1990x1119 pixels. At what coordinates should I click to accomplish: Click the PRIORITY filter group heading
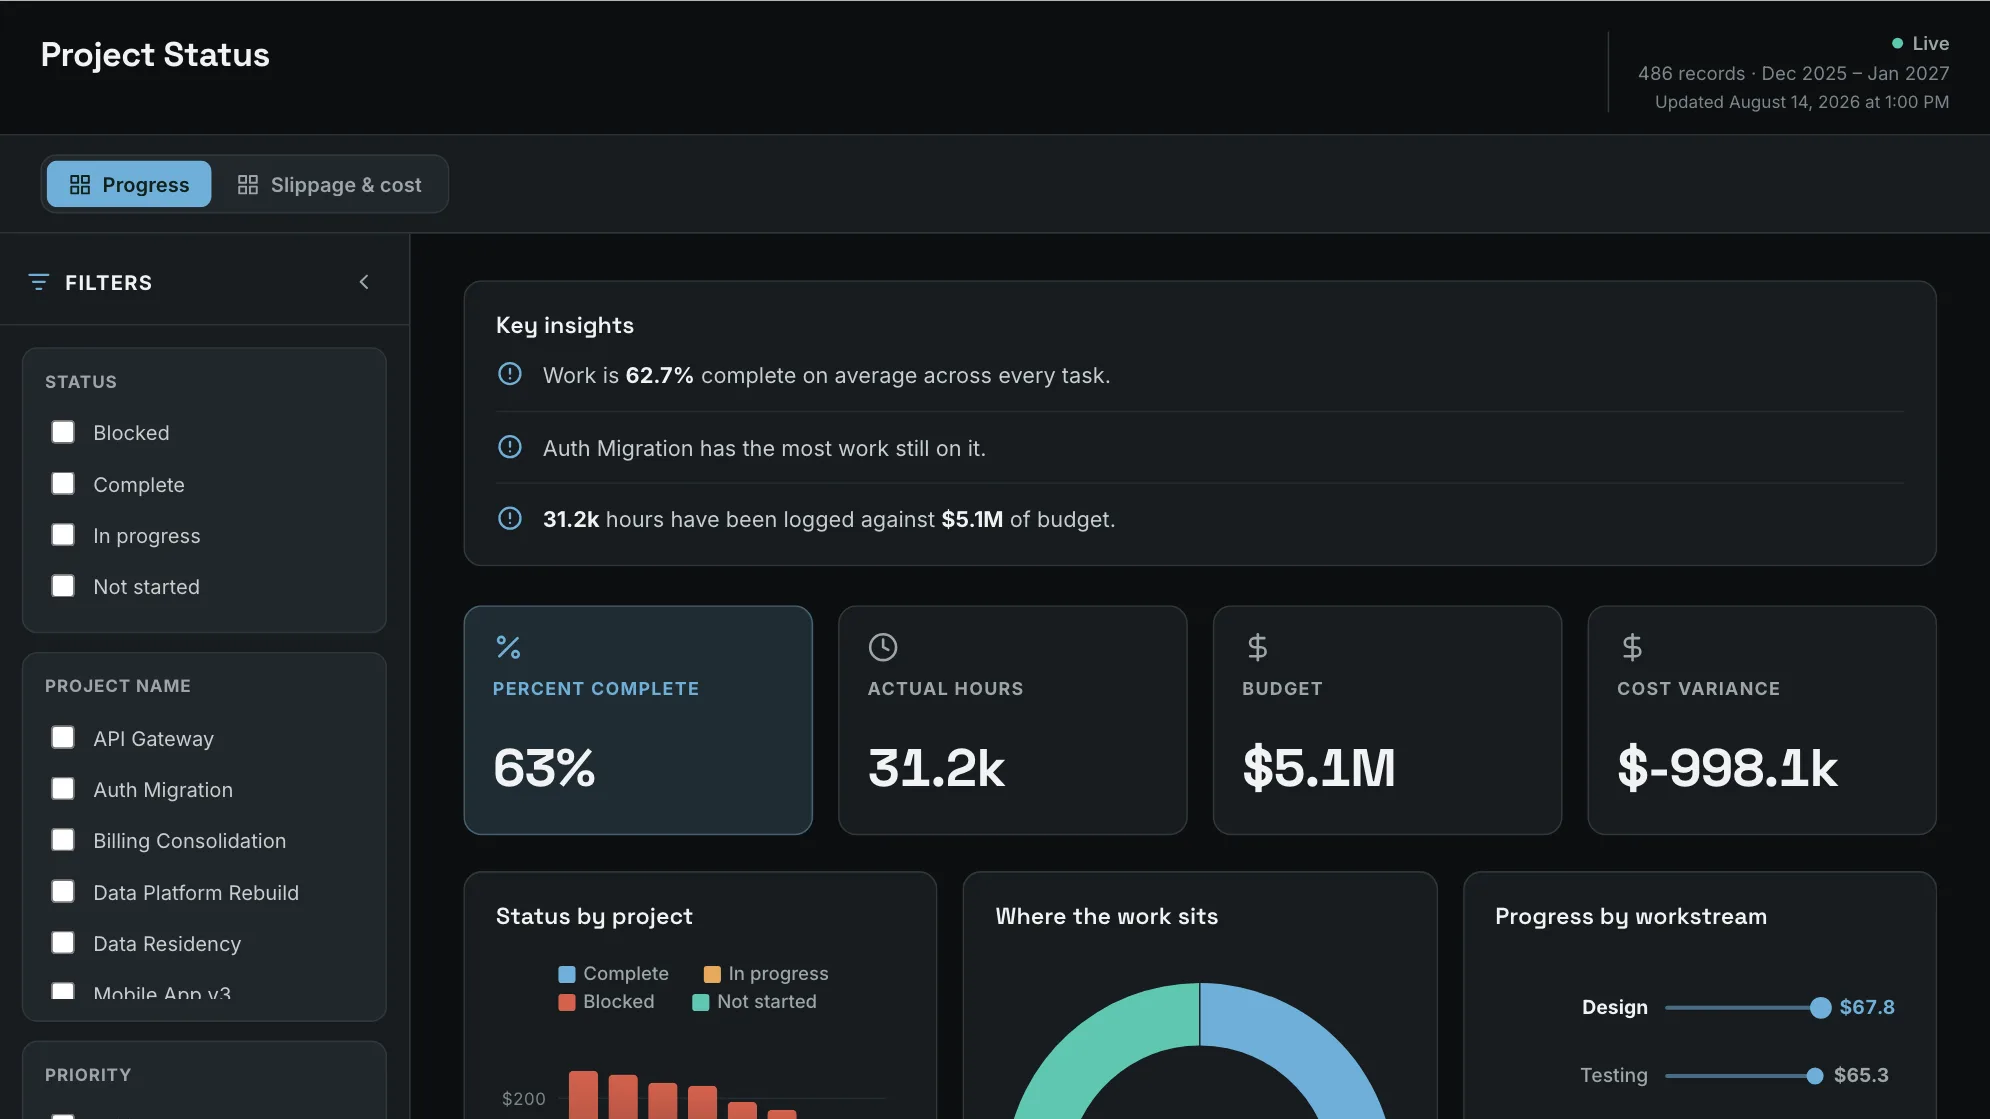pyautogui.click(x=88, y=1075)
